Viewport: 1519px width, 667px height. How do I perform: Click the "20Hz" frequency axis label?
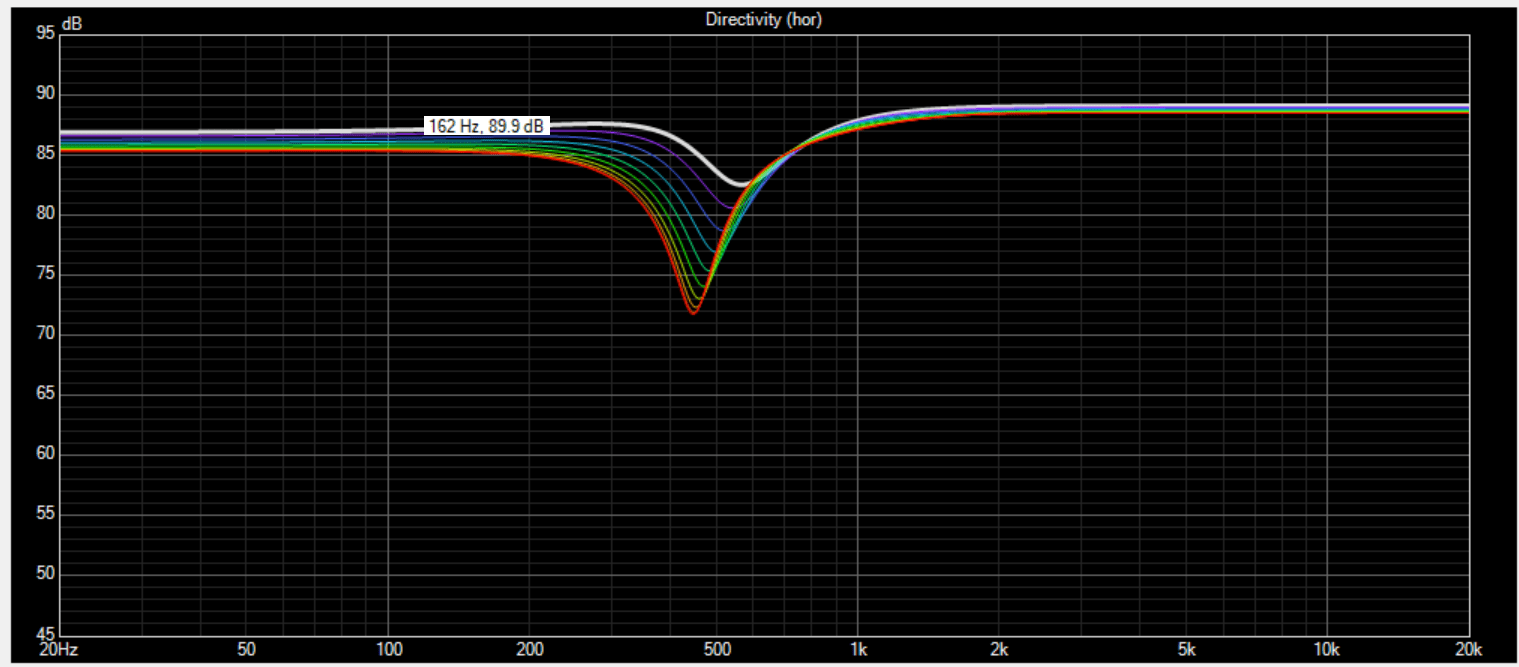coord(57,648)
